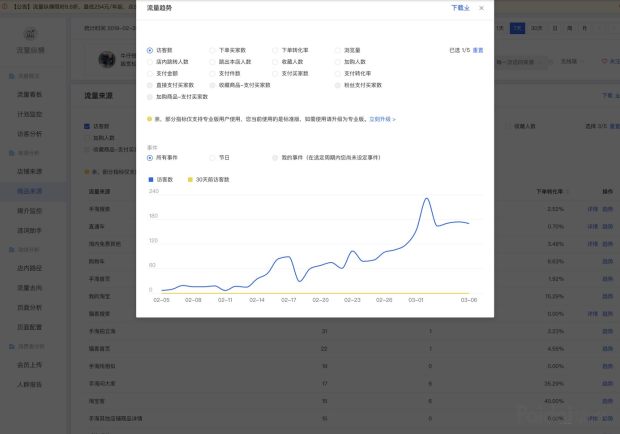
Task: Select the 支付转化率 metric radio
Action: 337,74
